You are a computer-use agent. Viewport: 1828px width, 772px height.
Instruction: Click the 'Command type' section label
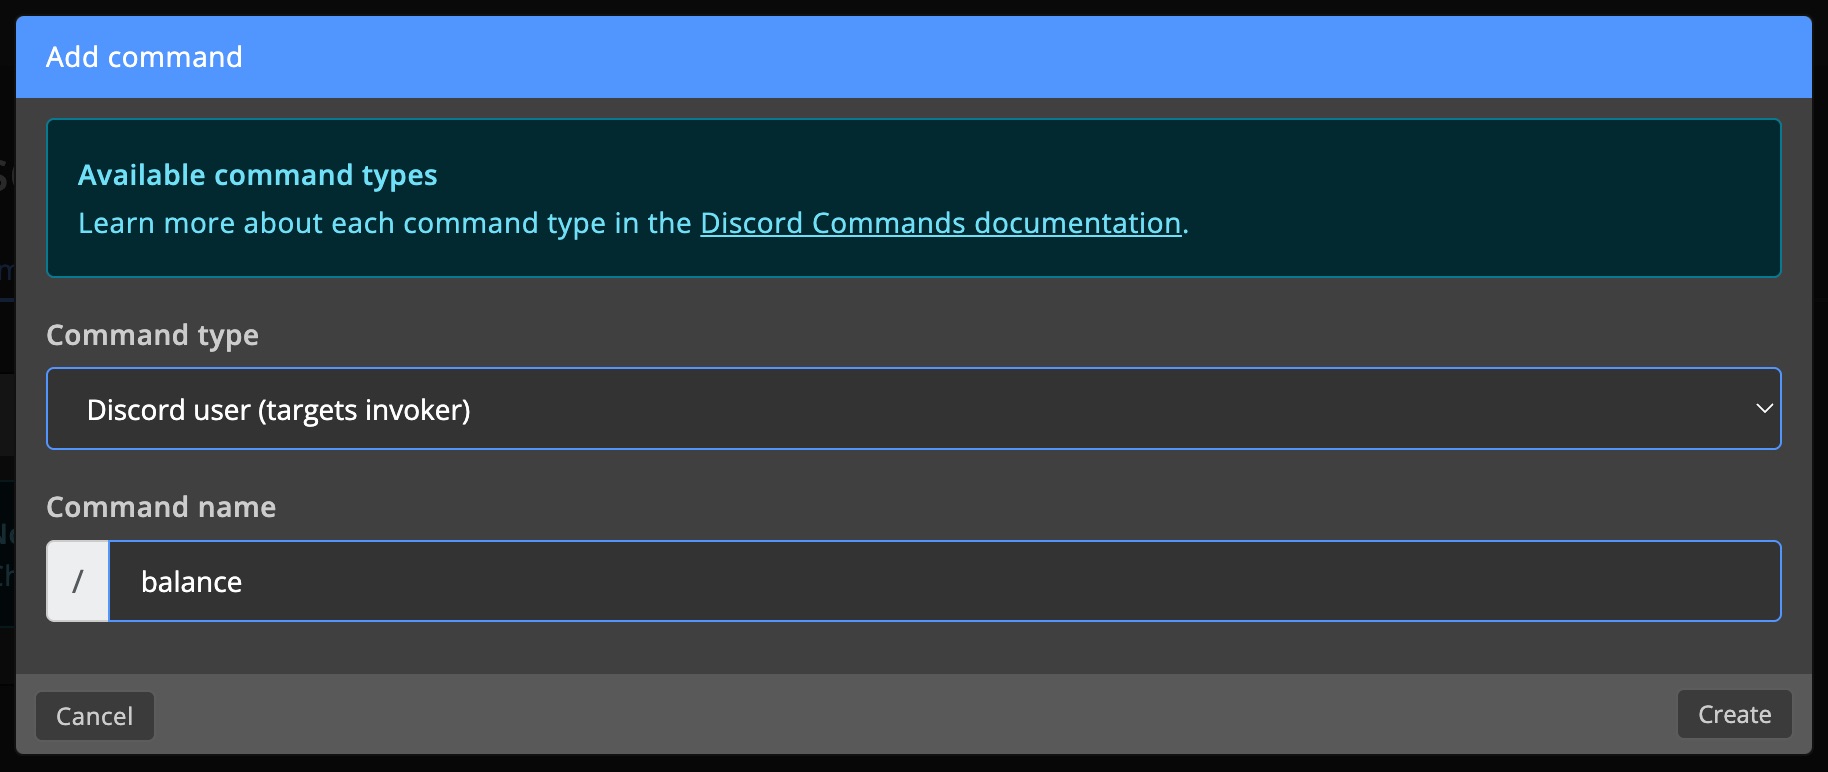[x=152, y=335]
